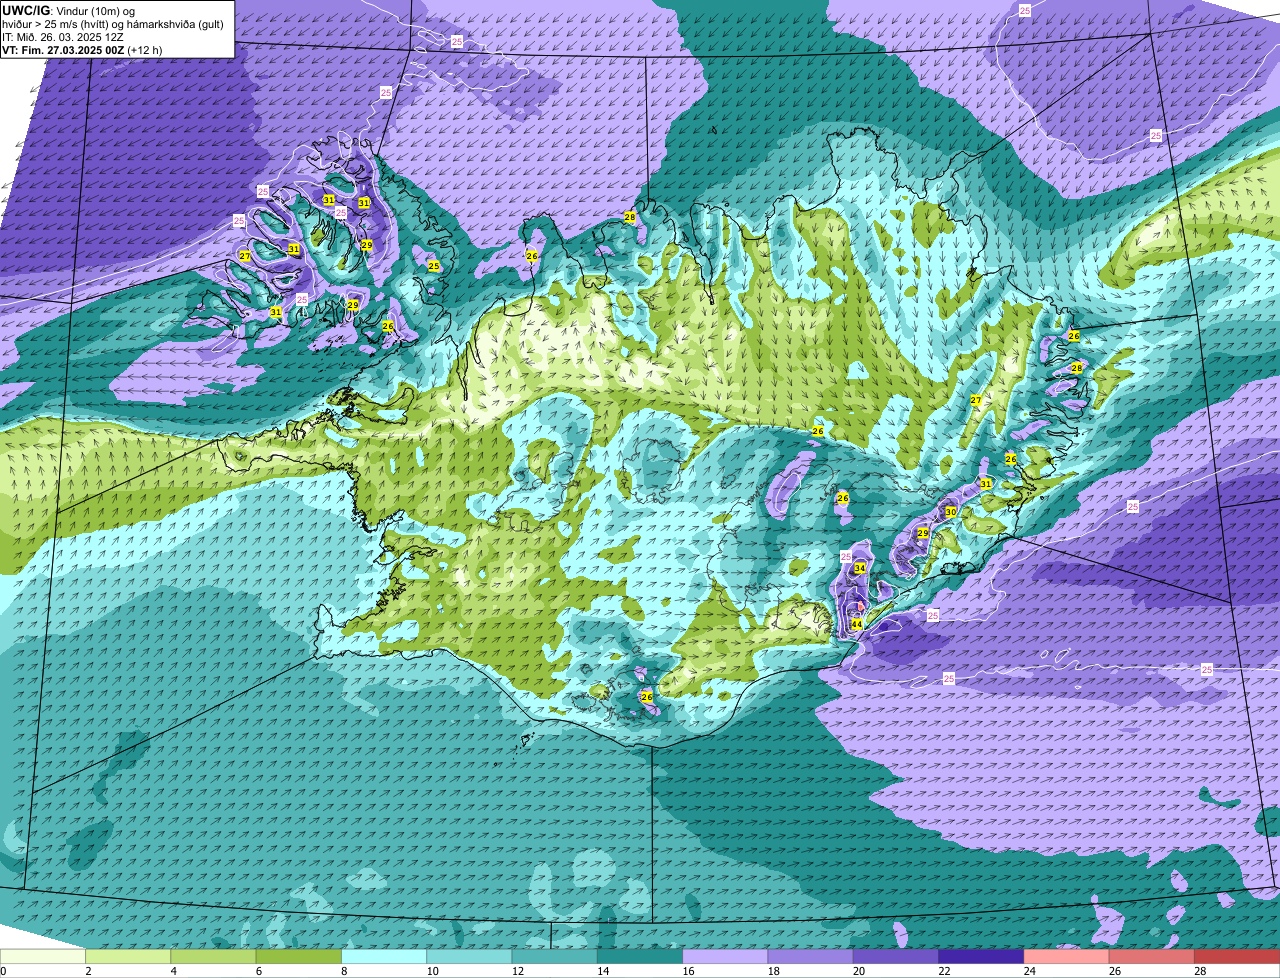This screenshot has height=978, width=1280.
Task: Click the 16–18 m/s lavender legend swatch
Action: pos(725,957)
